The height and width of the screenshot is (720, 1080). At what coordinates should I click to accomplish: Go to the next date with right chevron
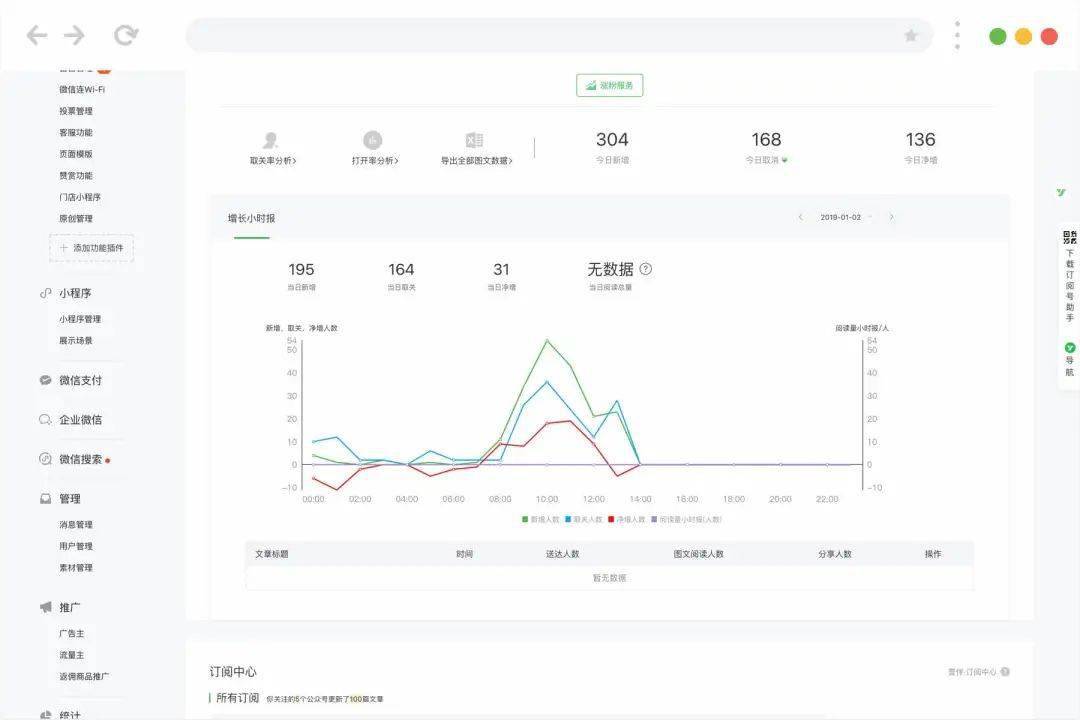[891, 217]
